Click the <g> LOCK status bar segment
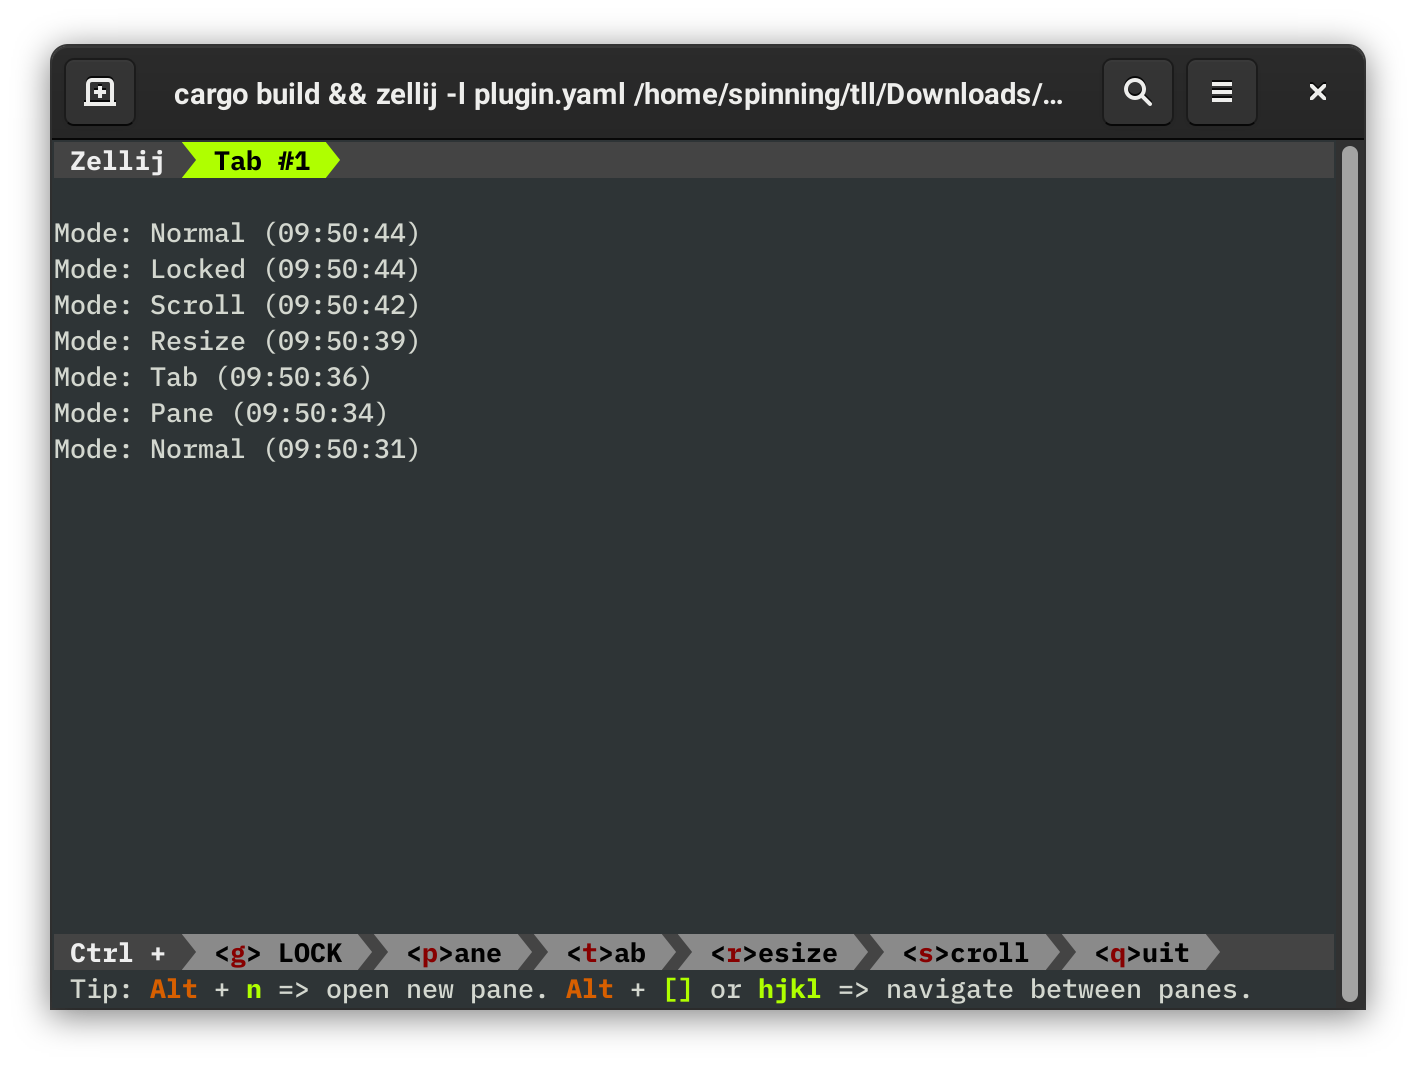 pos(278,953)
